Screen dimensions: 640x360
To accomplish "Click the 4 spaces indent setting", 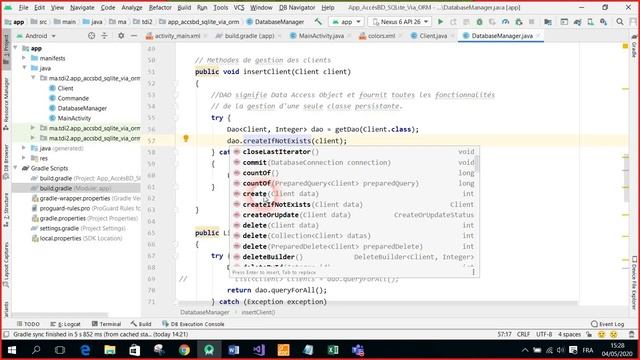I will click(569, 334).
